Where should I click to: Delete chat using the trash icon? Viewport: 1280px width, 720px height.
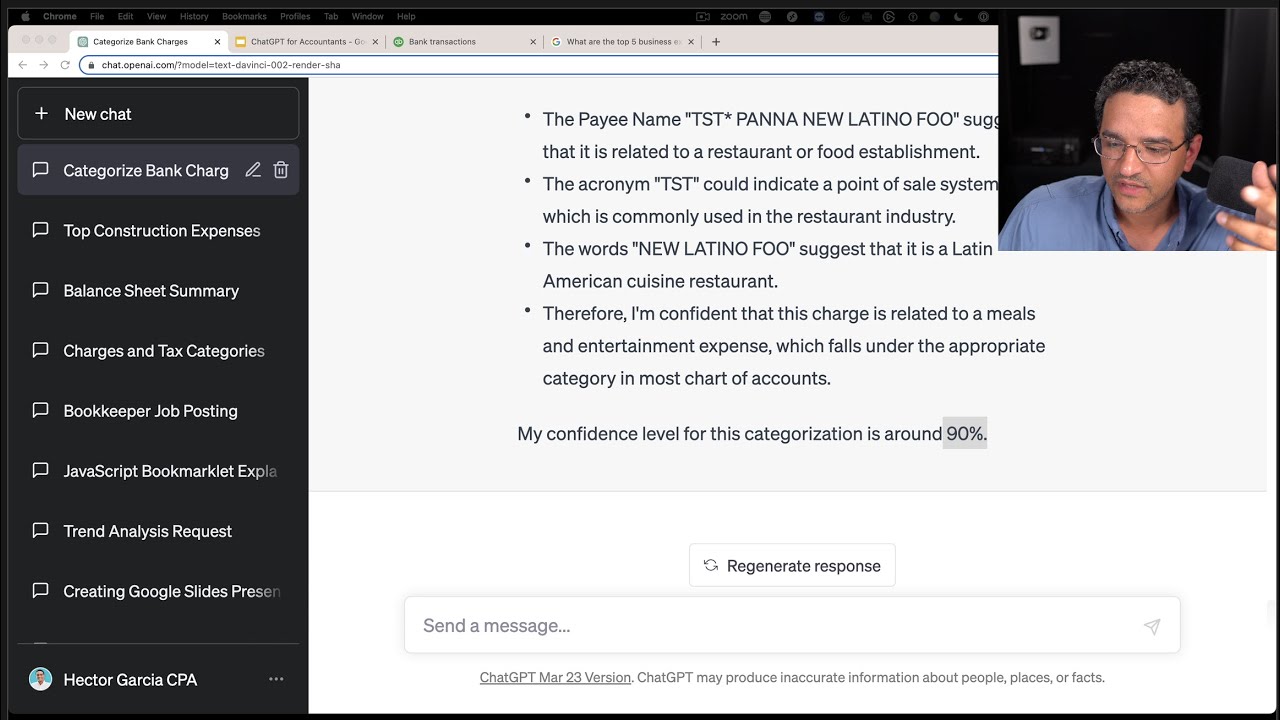coord(281,170)
